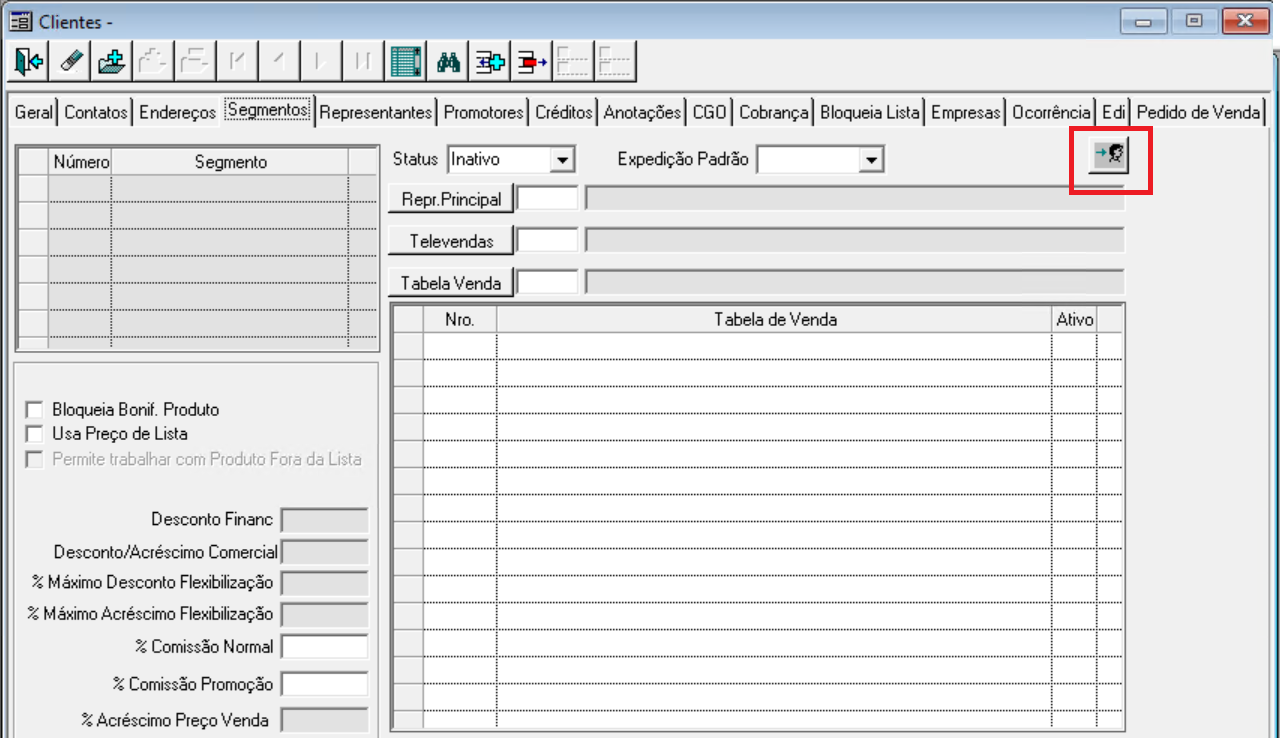The width and height of the screenshot is (1280, 738).
Task: Click the % Comissão Normal input field
Action: 325,647
